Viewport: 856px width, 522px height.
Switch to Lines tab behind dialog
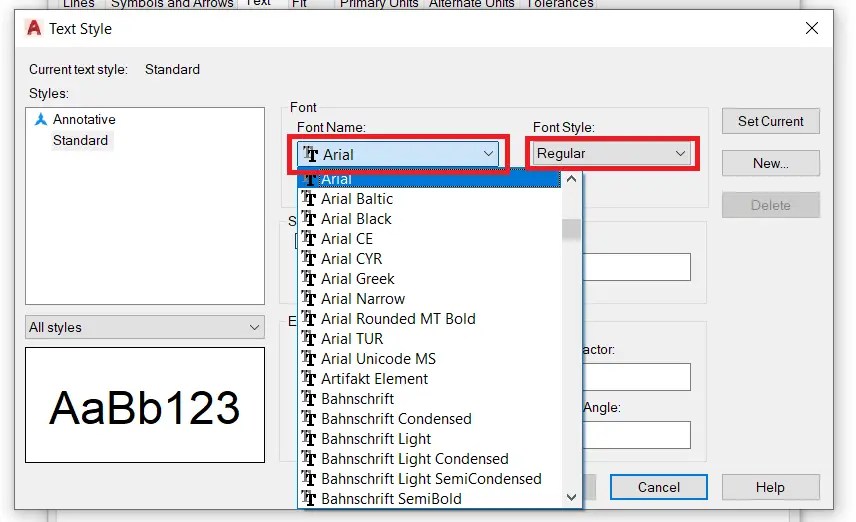click(79, 4)
